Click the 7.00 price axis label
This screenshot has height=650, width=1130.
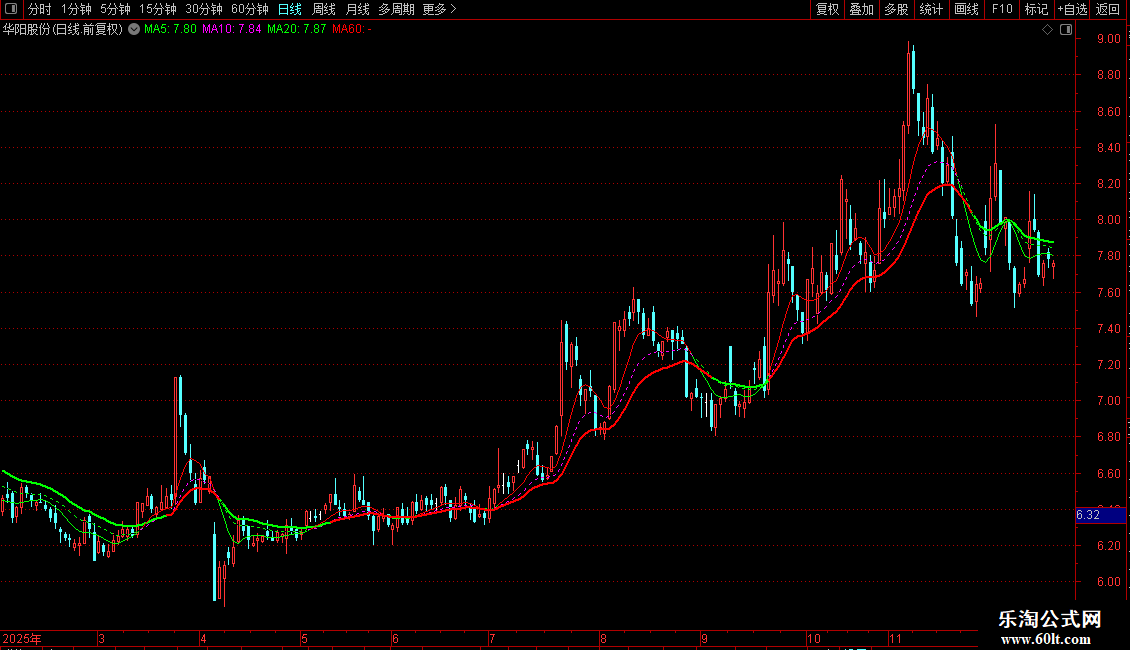(1108, 401)
